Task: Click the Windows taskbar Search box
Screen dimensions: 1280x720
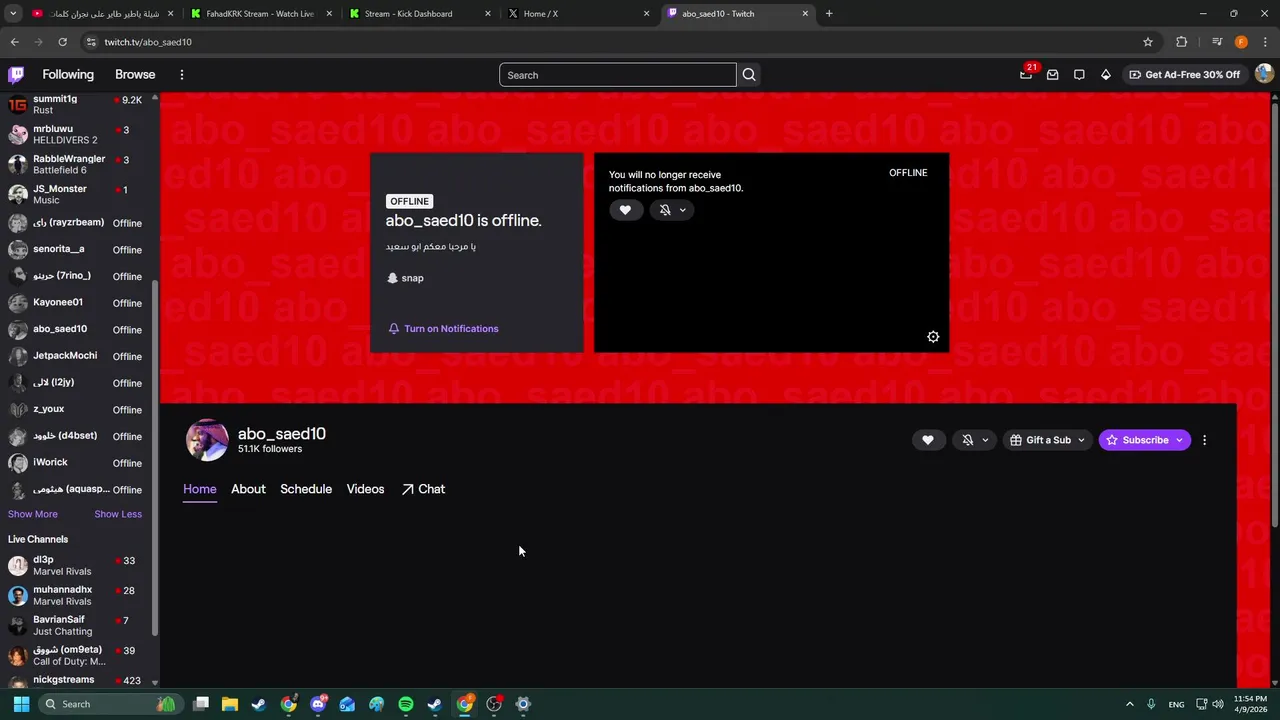Action: [x=110, y=704]
